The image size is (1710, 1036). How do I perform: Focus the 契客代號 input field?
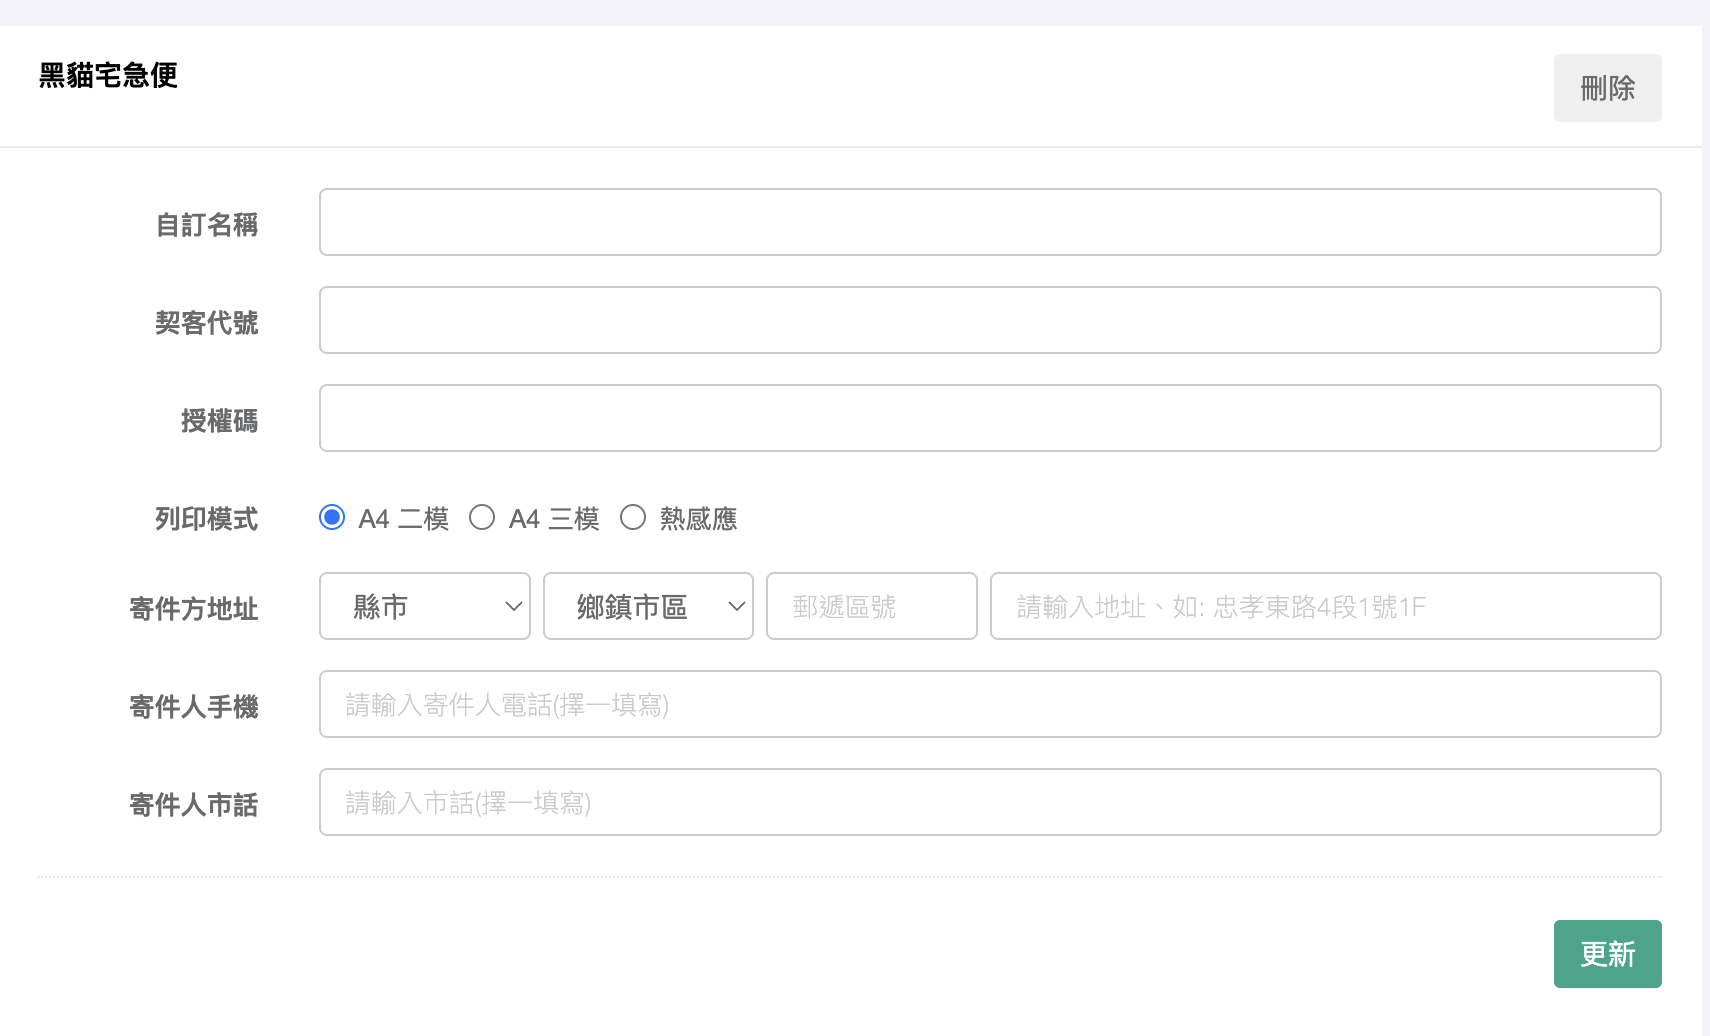click(990, 320)
